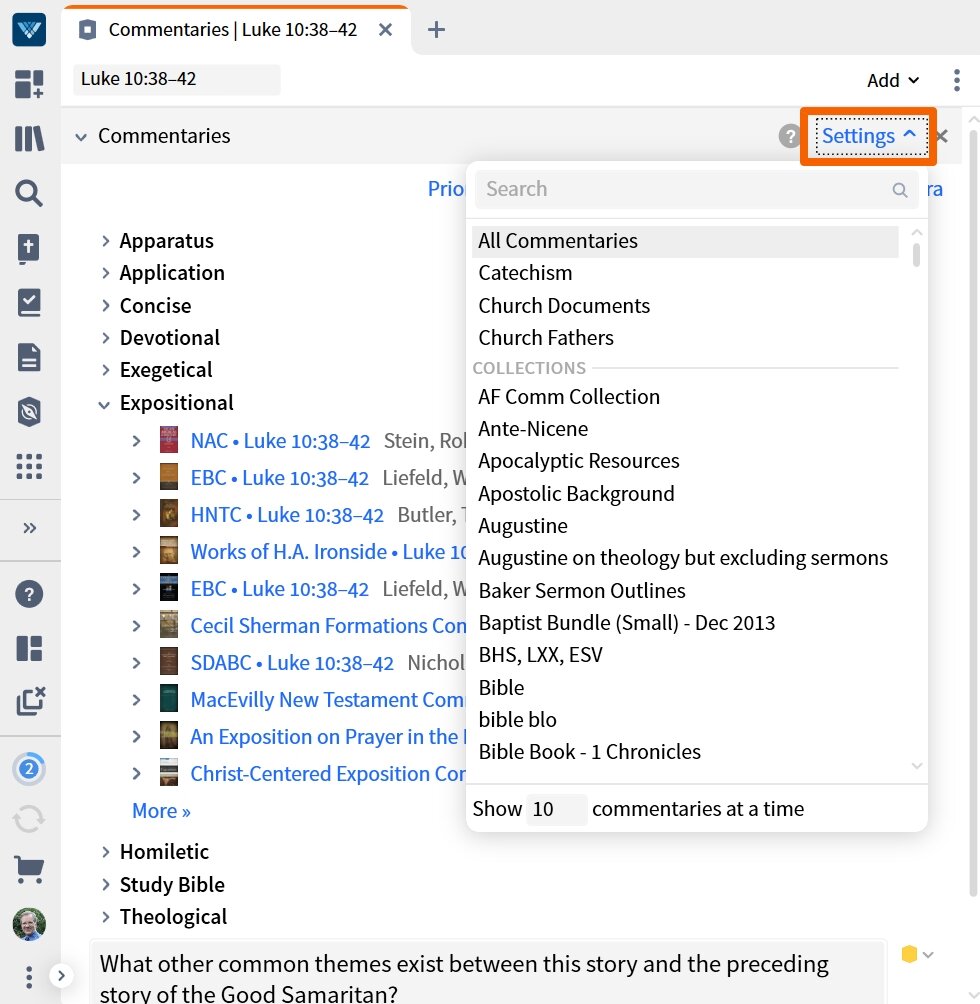Viewport: 980px width, 1004px height.
Task: Collapse the Expositional category
Action: click(x=104, y=404)
